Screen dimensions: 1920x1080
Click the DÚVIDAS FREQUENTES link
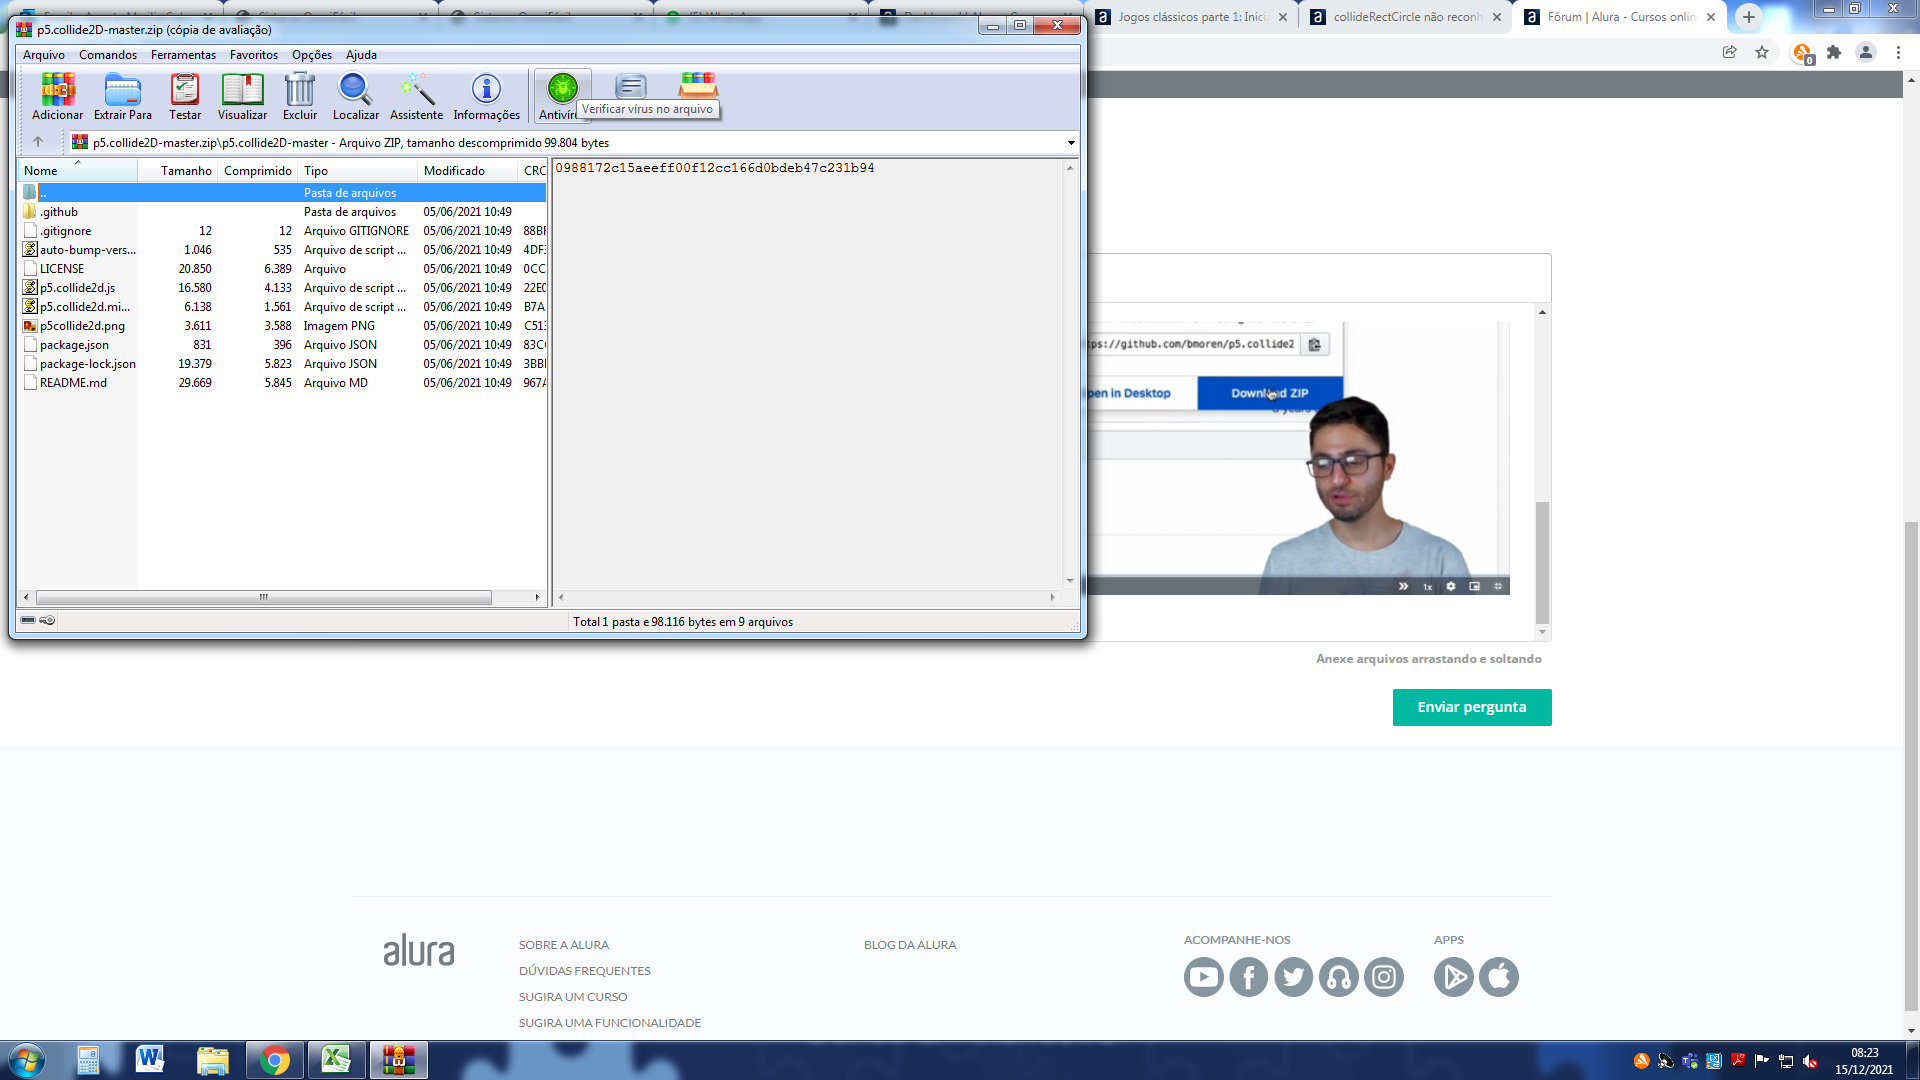pos(584,971)
